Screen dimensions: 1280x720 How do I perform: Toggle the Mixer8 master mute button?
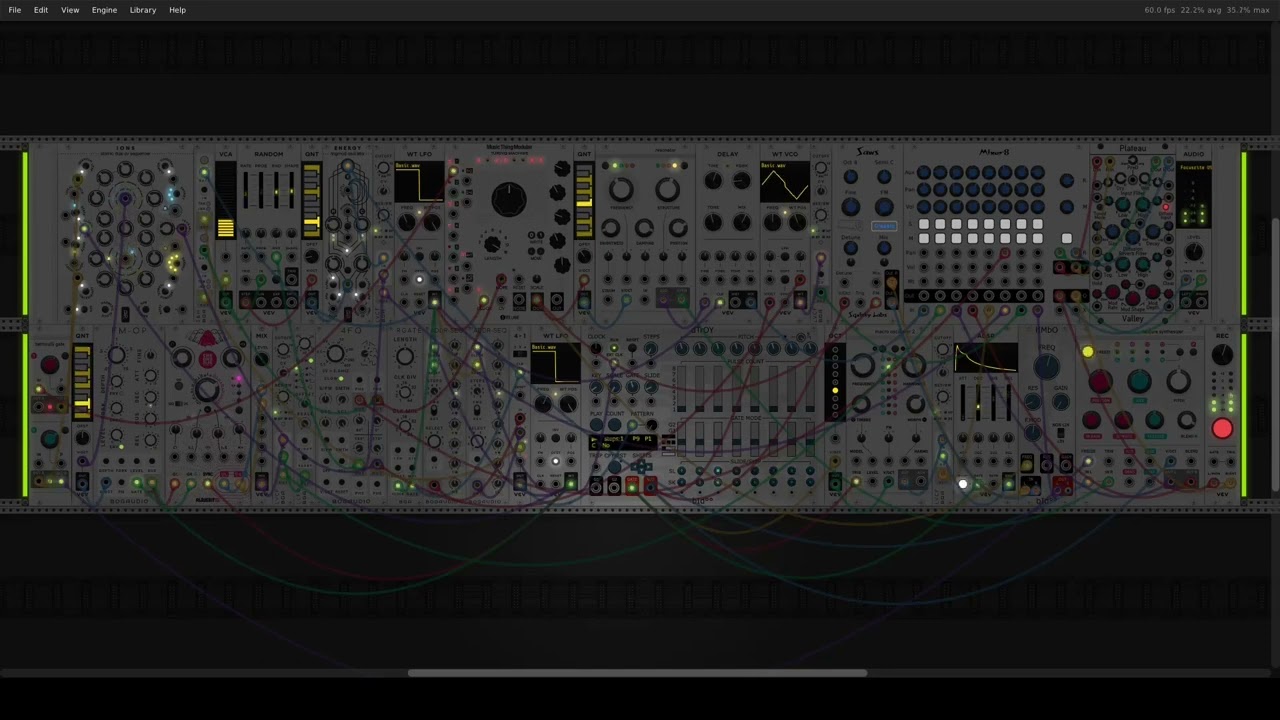(1067, 238)
